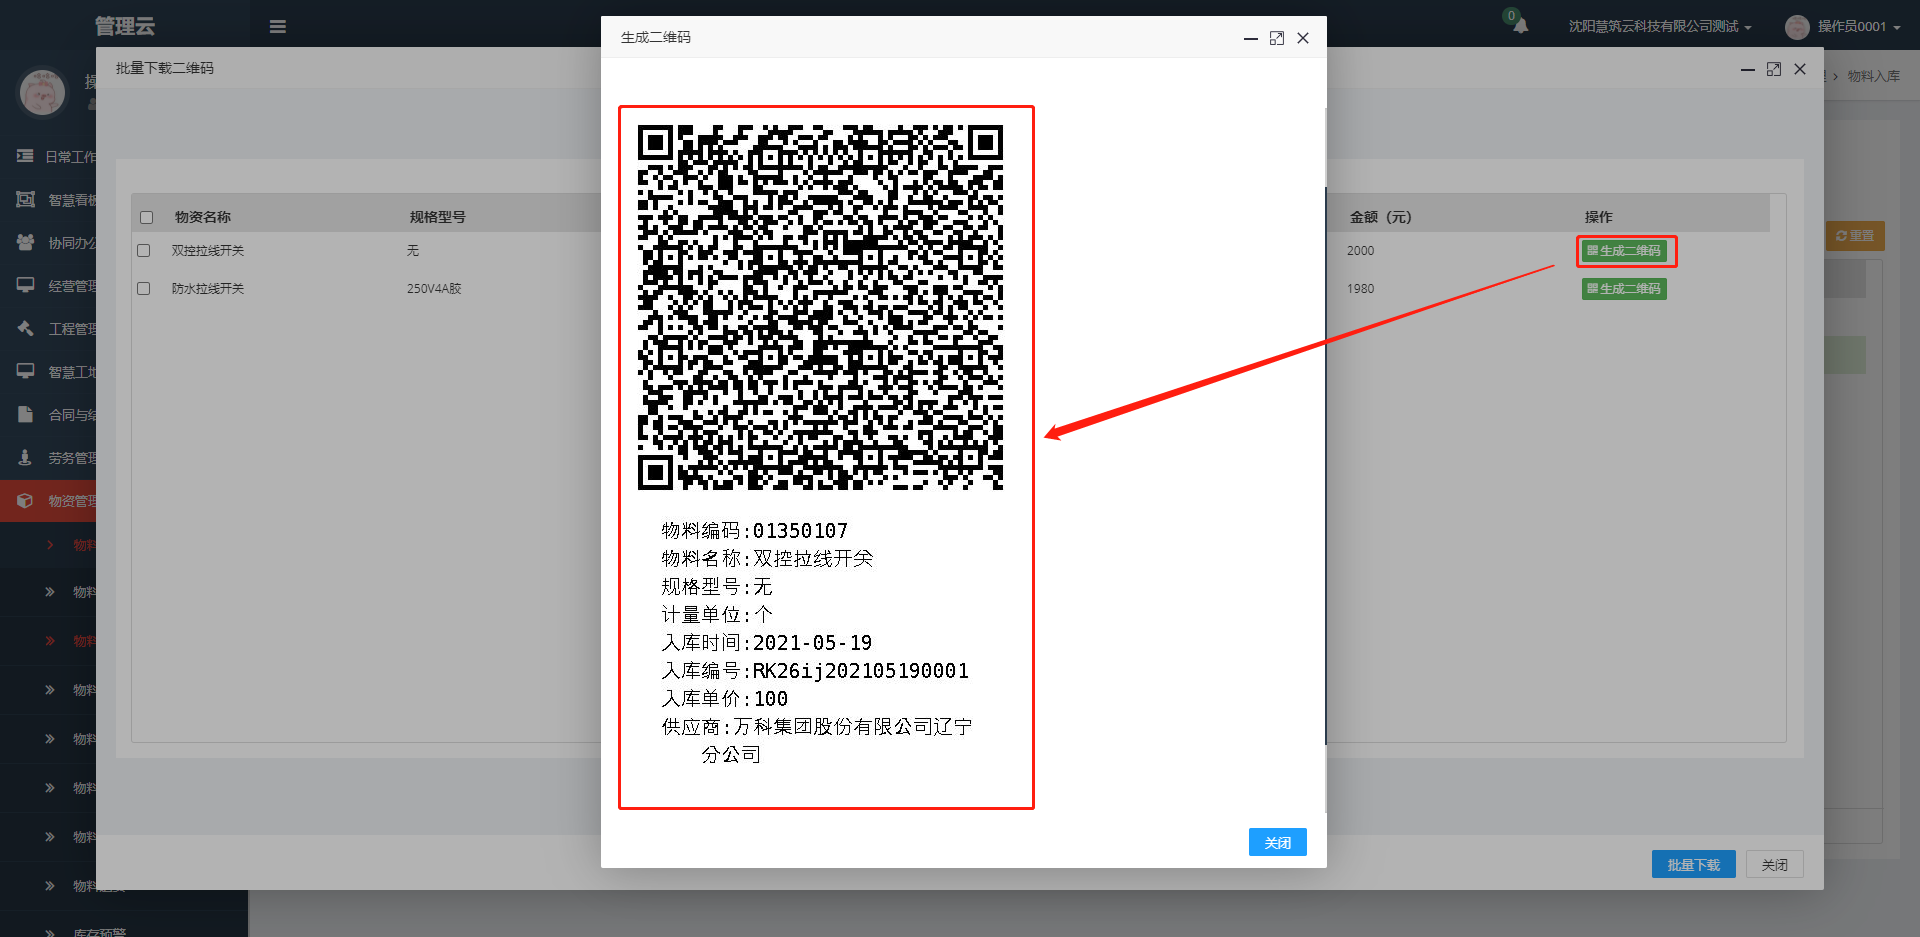
Task: Click 入库时间:2021-05-19 text
Action: pyautogui.click(x=767, y=643)
